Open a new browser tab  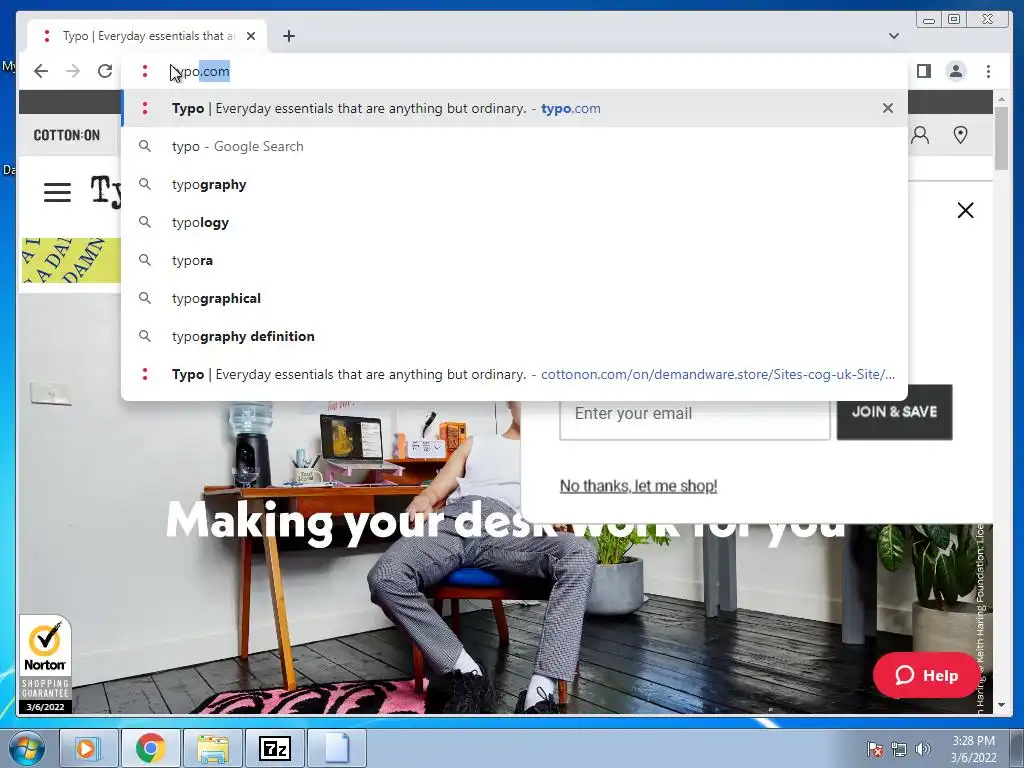(289, 36)
